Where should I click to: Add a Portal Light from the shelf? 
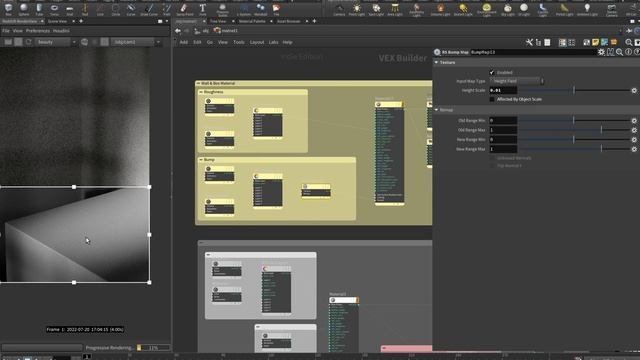click(x=564, y=9)
